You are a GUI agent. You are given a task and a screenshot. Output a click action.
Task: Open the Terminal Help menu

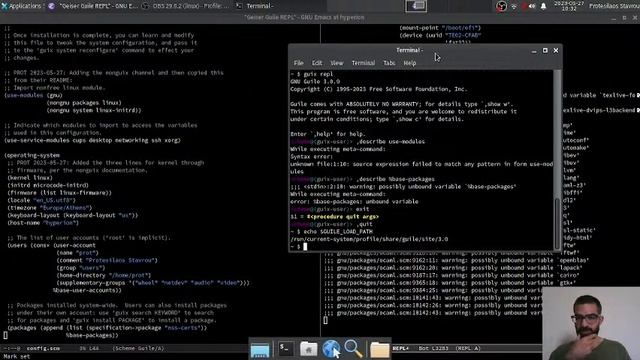pos(410,63)
